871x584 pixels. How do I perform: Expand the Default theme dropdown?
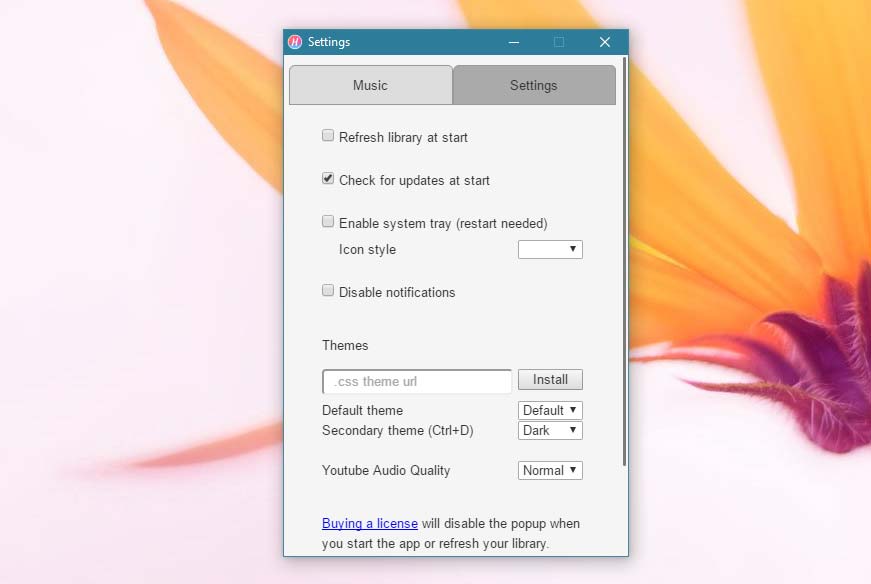550,410
